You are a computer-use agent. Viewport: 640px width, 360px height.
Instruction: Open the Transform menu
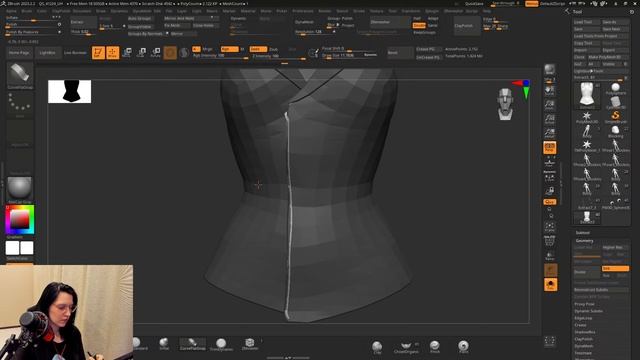click(411, 11)
